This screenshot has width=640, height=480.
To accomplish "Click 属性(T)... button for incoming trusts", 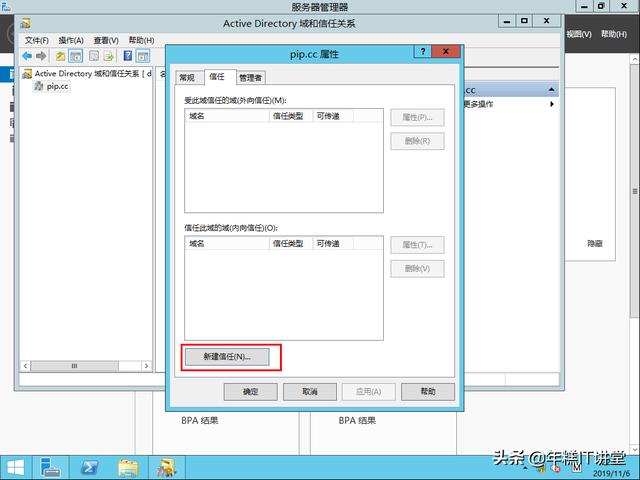I will click(x=417, y=245).
